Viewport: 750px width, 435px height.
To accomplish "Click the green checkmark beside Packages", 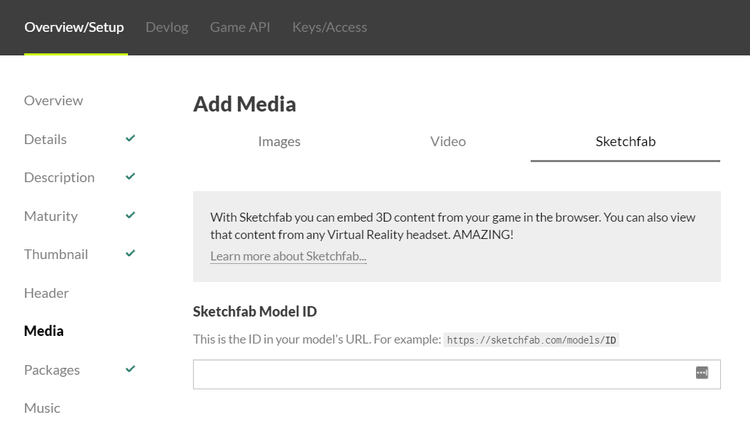I will [x=131, y=369].
